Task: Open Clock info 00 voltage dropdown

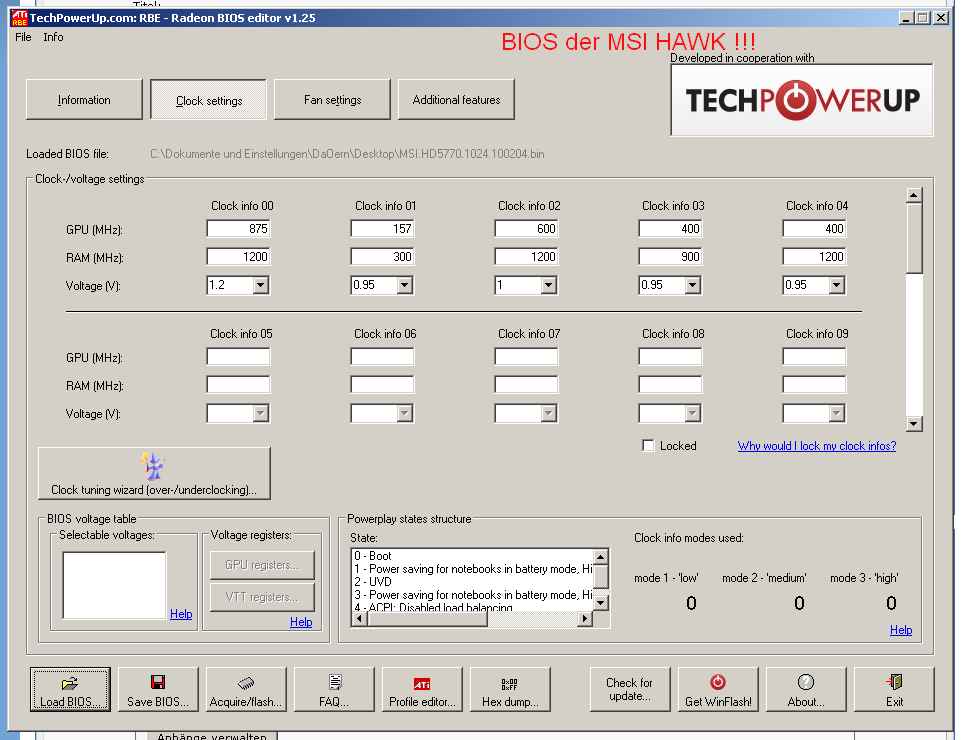Action: 260,285
